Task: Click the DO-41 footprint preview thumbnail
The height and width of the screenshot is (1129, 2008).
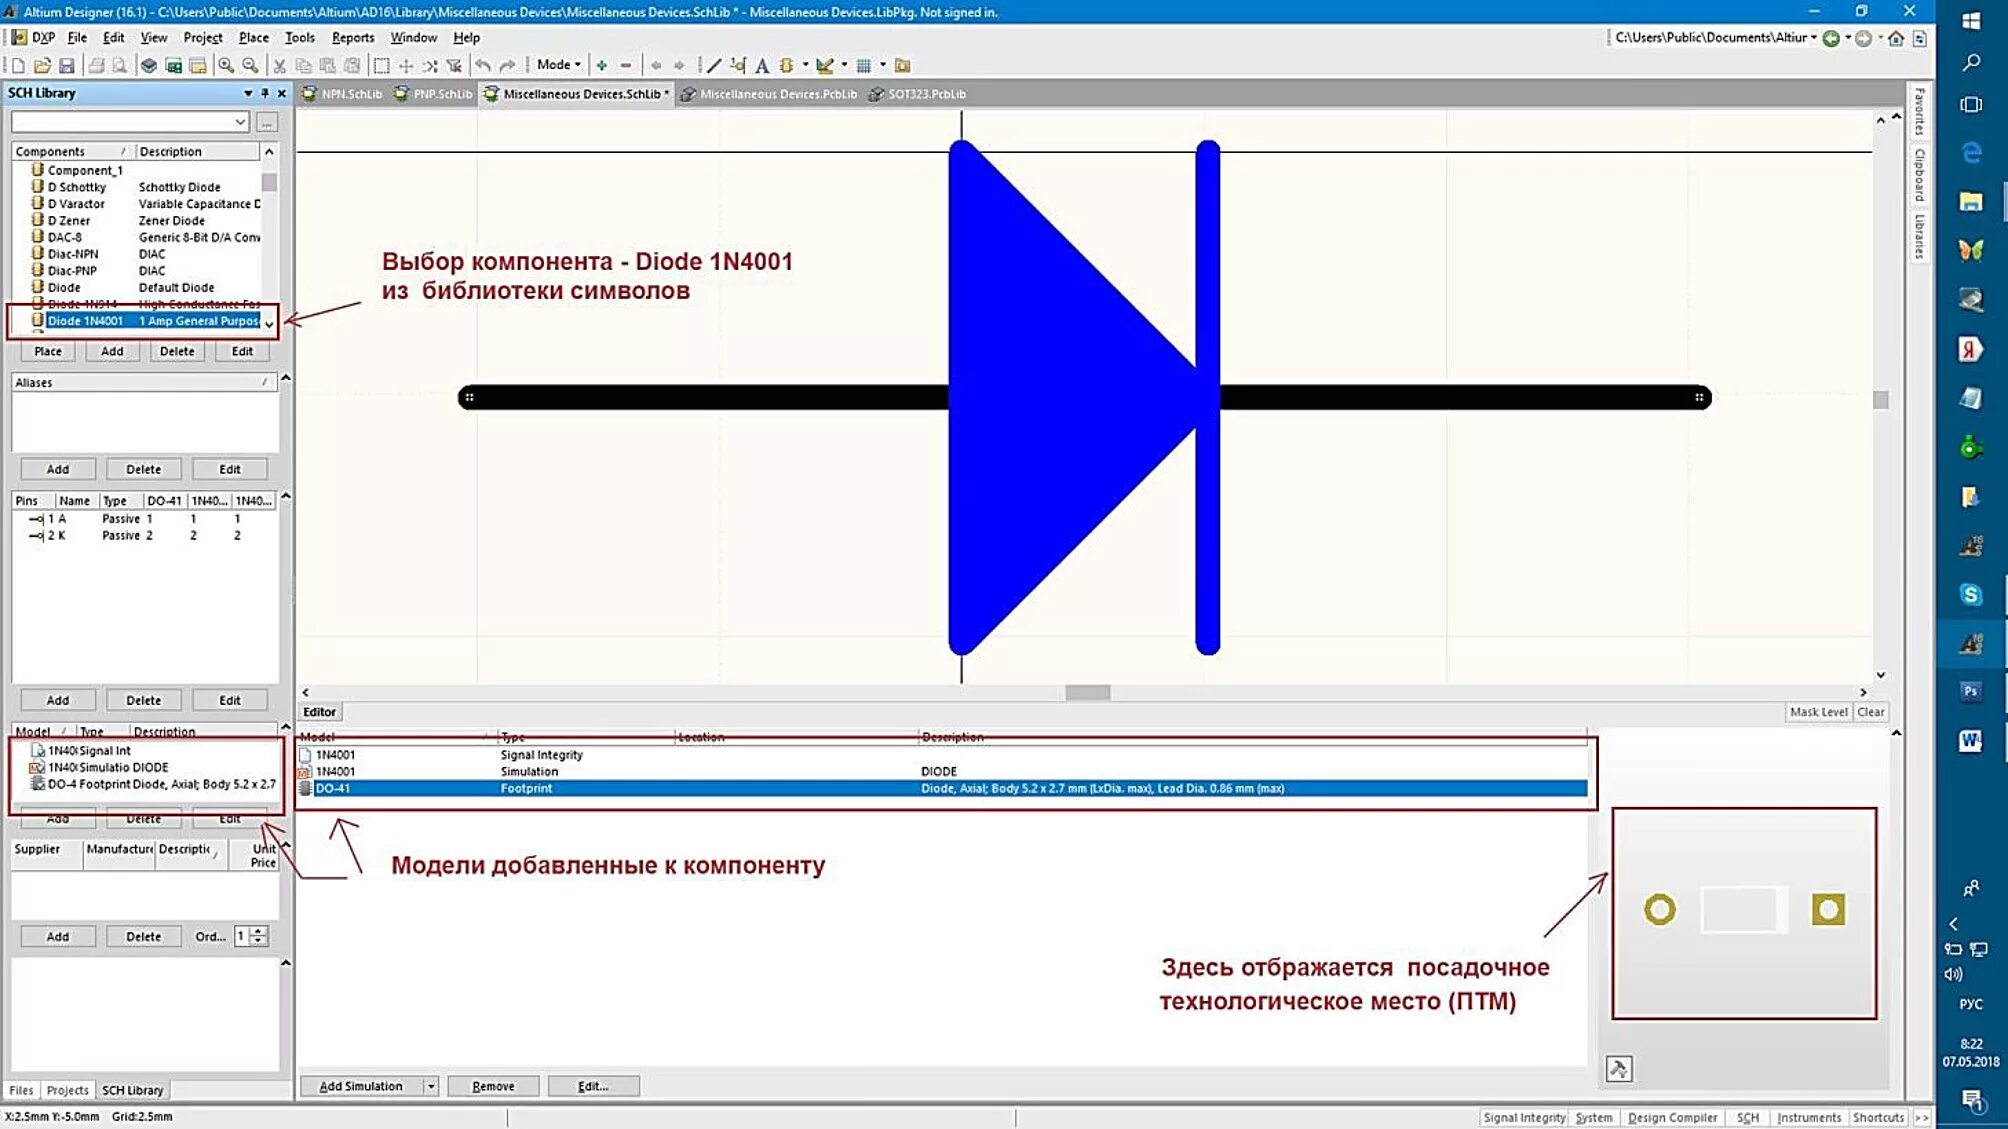Action: pyautogui.click(x=1743, y=913)
